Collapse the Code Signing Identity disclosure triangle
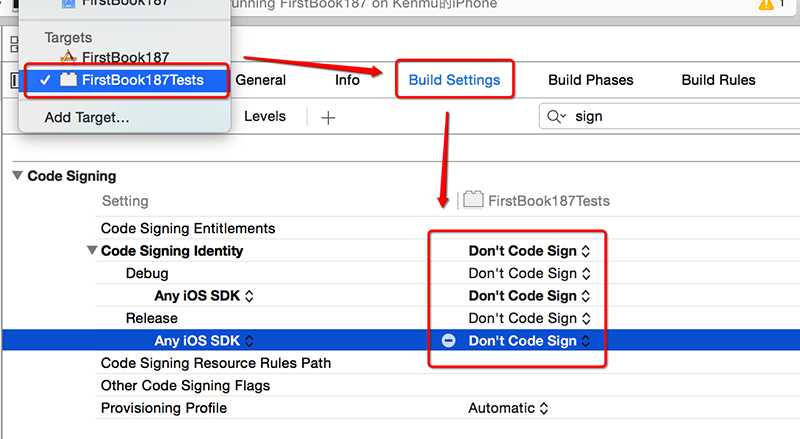Image resolution: width=800 pixels, height=439 pixels. tap(92, 250)
